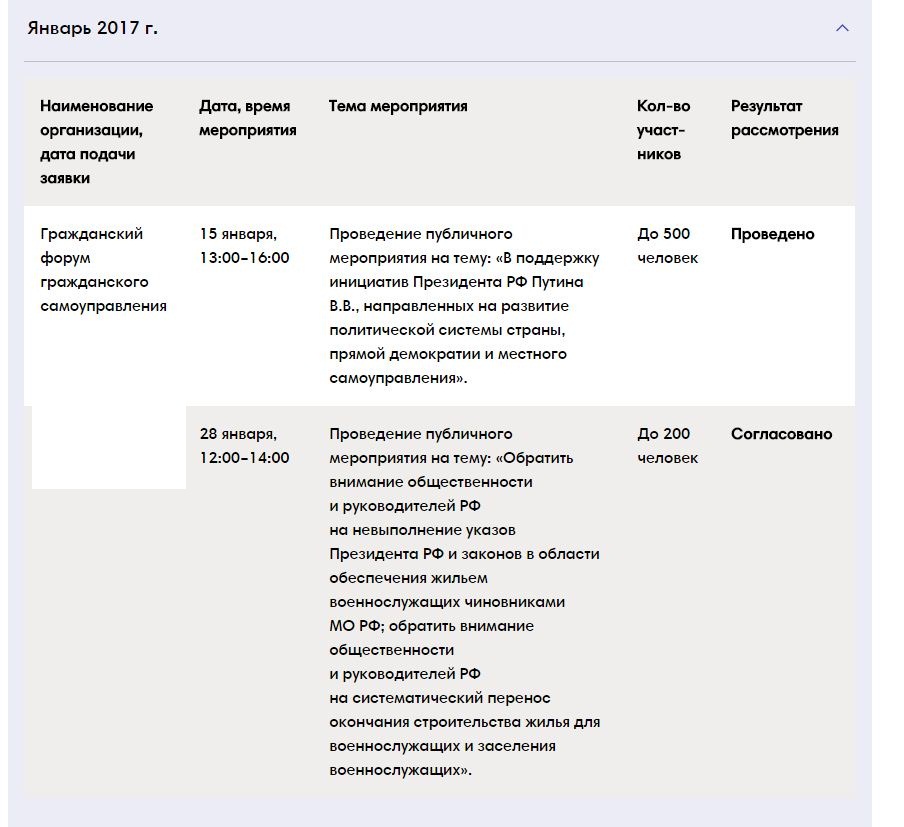Click the Согласовано result status

coord(780,434)
